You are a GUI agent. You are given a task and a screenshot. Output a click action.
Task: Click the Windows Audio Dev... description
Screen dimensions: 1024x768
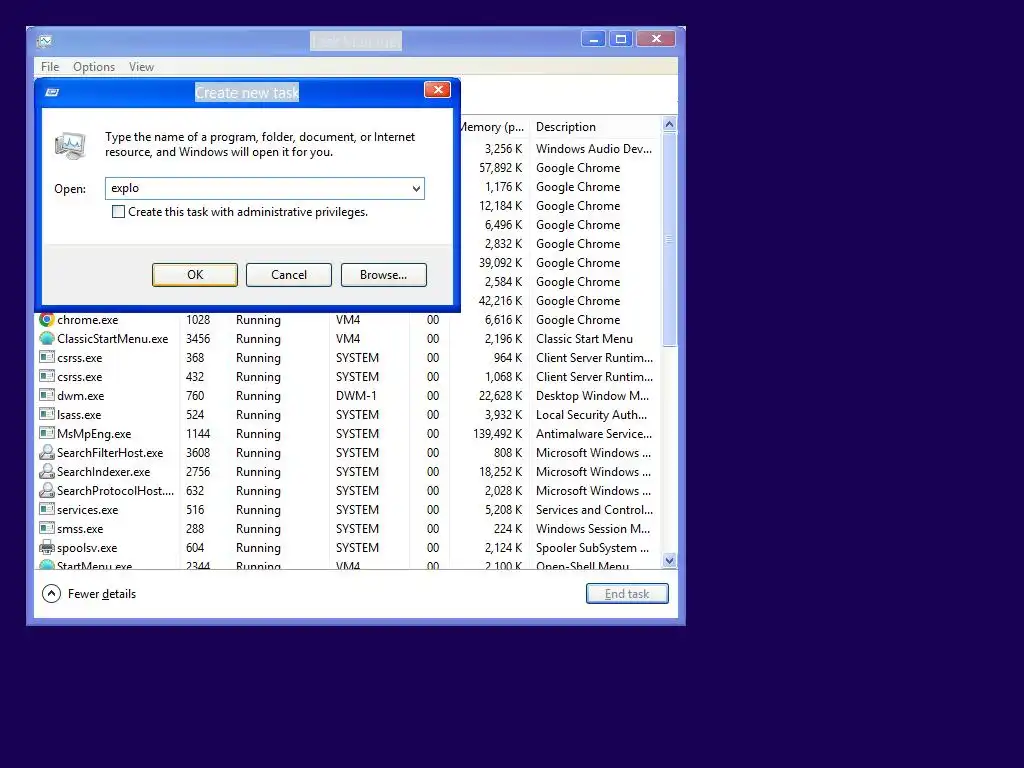coord(594,149)
